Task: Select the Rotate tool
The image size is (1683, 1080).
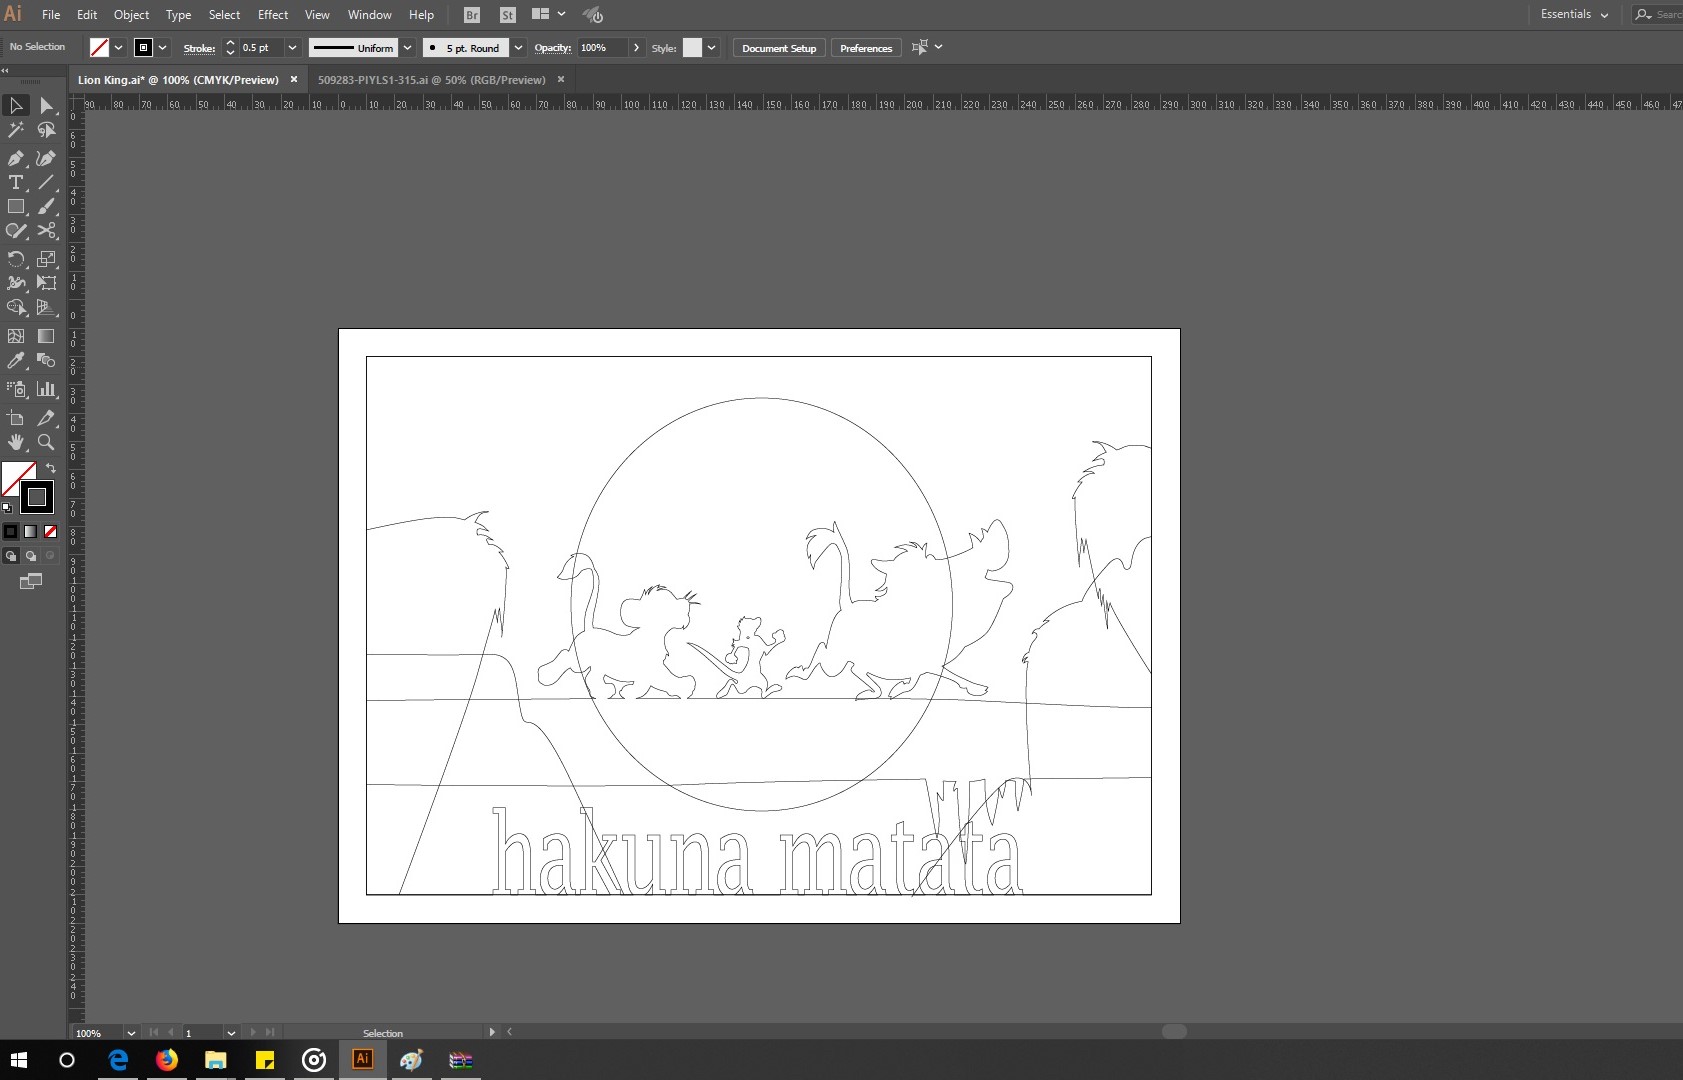Action: pyautogui.click(x=16, y=259)
